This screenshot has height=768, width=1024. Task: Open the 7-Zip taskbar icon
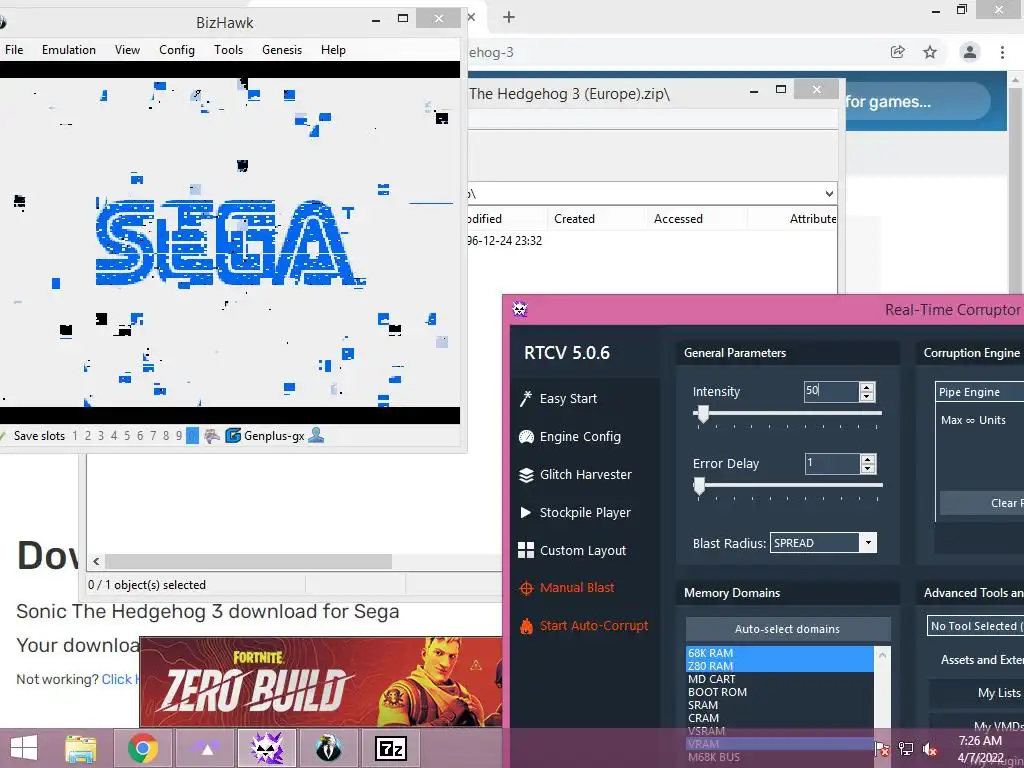(x=391, y=748)
